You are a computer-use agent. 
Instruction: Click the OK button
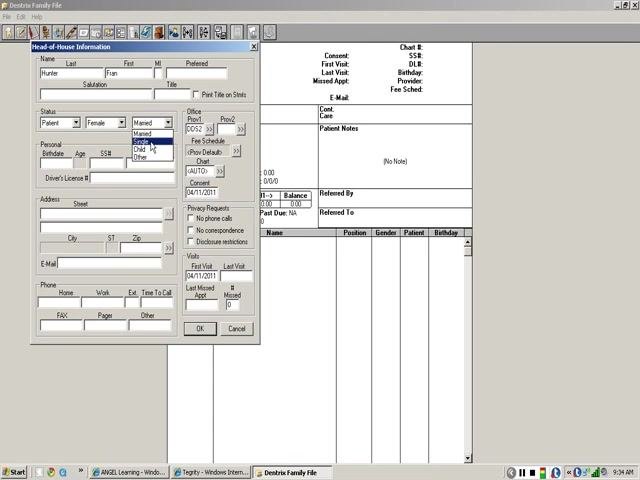(x=200, y=329)
